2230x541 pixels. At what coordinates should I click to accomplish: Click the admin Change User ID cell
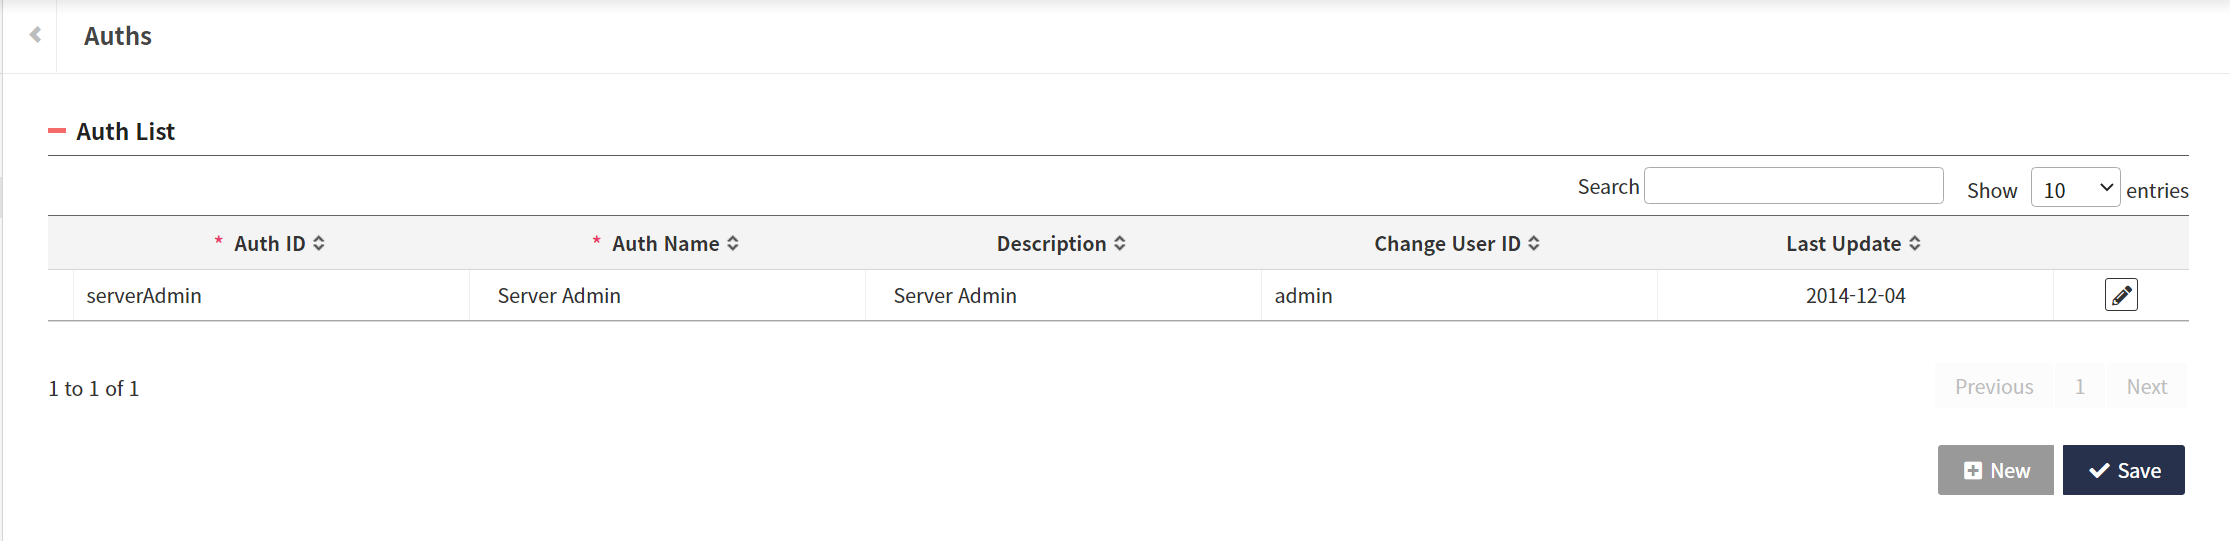tap(1303, 296)
